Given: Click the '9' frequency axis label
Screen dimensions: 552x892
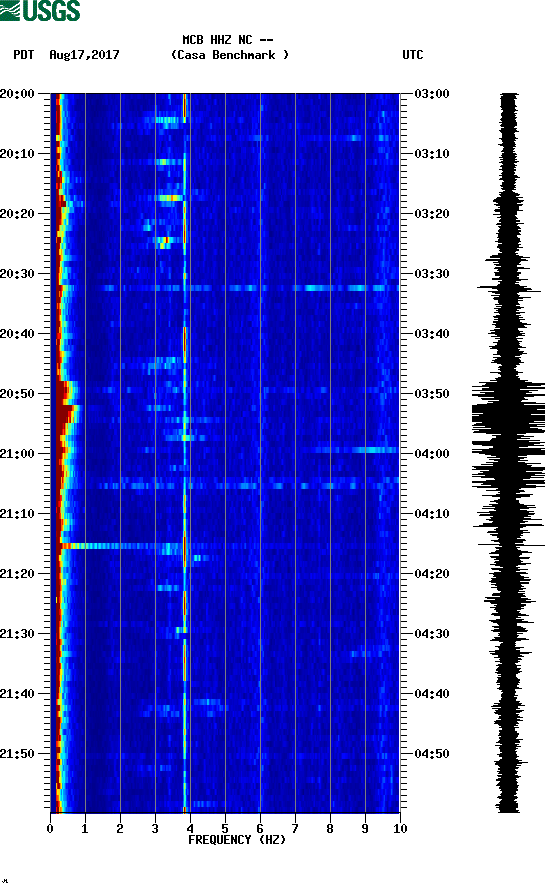Looking at the screenshot, I should click(365, 829).
